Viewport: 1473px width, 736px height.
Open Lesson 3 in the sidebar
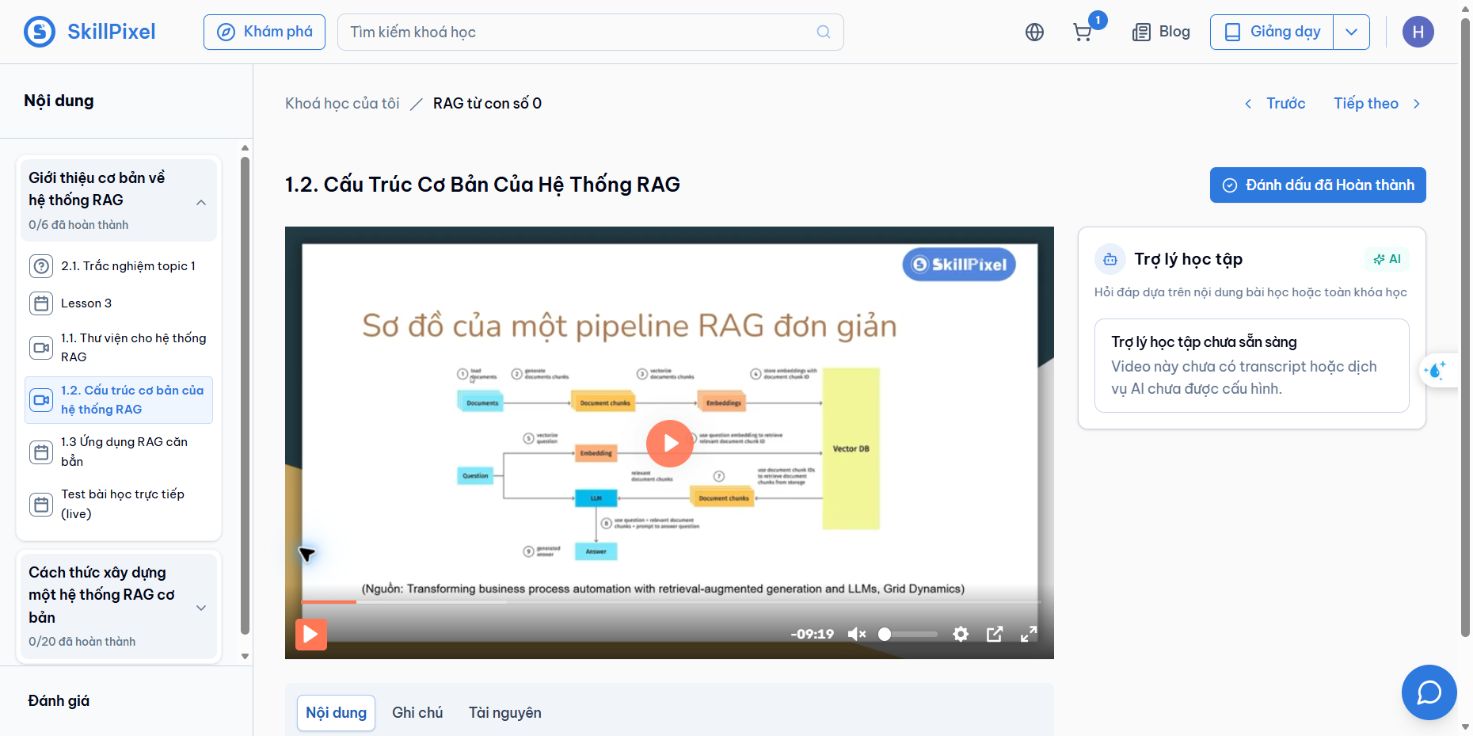[118, 303]
